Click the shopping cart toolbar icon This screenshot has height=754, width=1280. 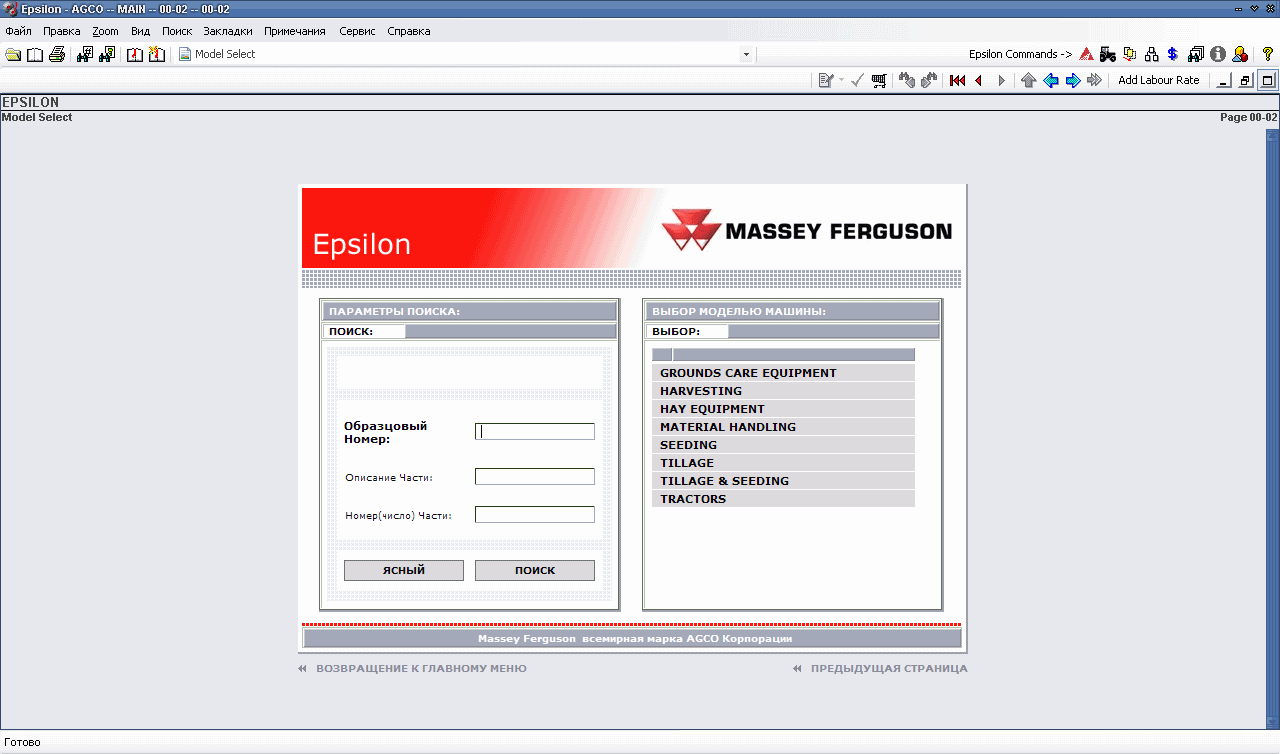pyautogui.click(x=879, y=80)
